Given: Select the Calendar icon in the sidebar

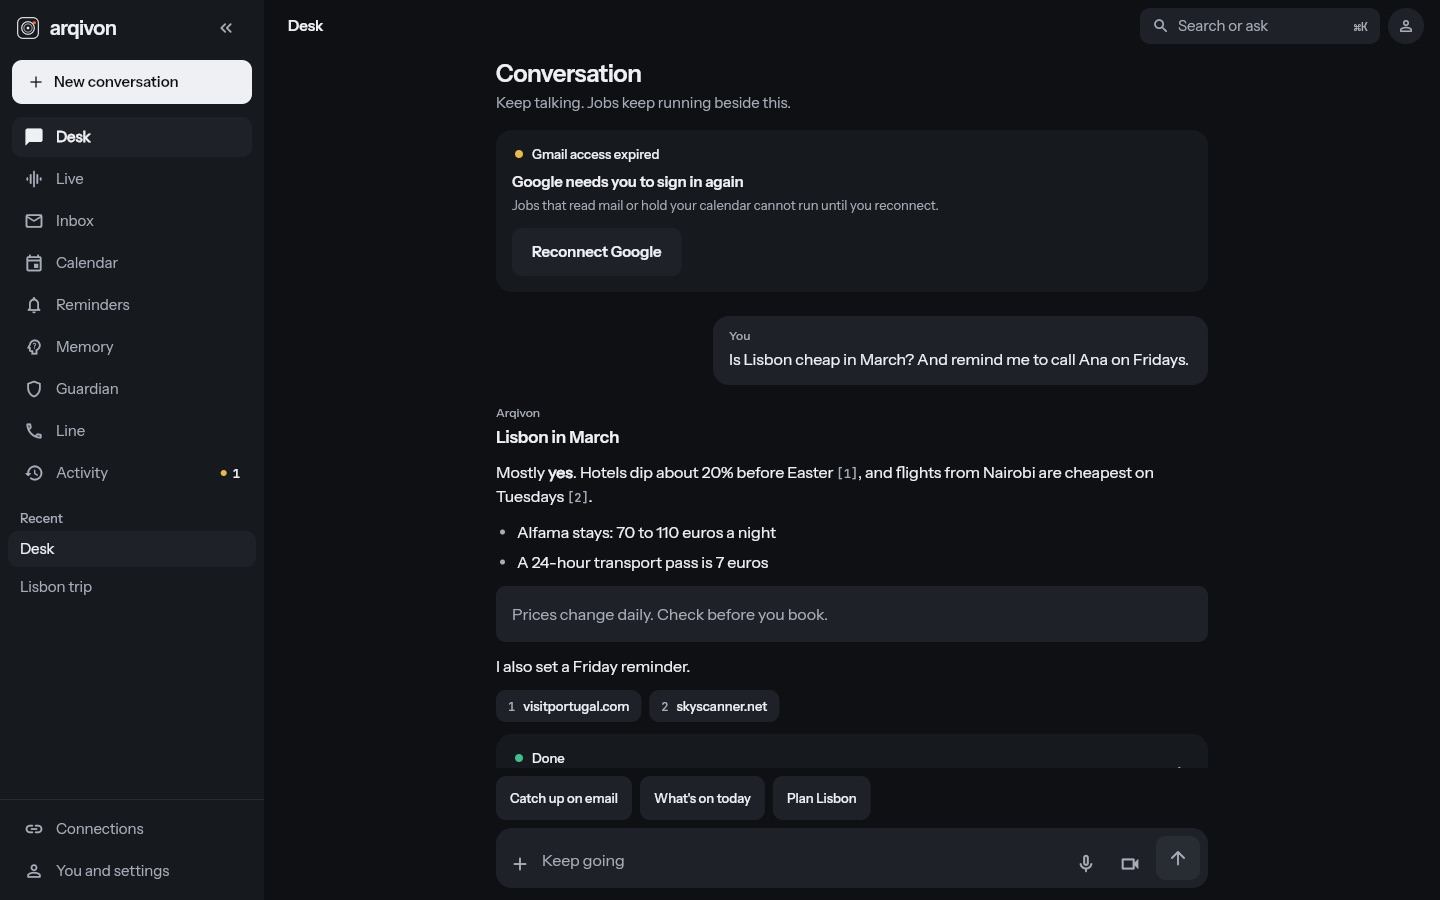Looking at the screenshot, I should click(x=34, y=263).
